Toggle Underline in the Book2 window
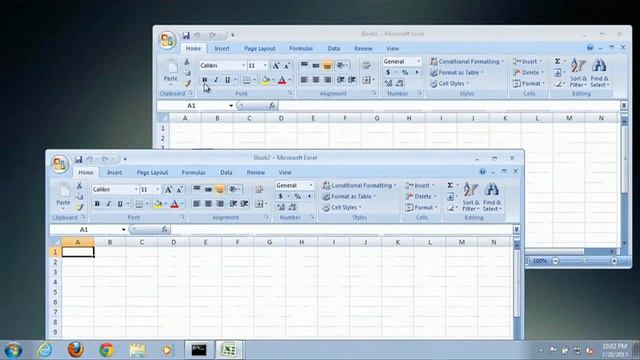Screen dimensions: 640x360 click(120, 204)
